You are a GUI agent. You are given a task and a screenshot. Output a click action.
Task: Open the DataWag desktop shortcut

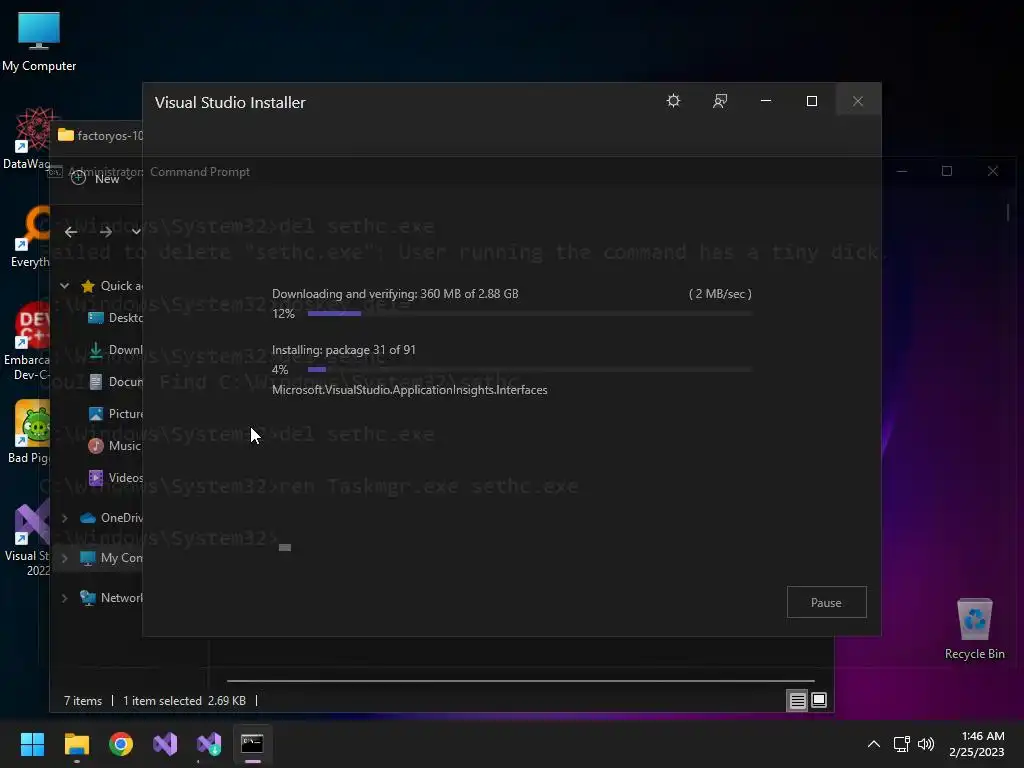(x=26, y=138)
